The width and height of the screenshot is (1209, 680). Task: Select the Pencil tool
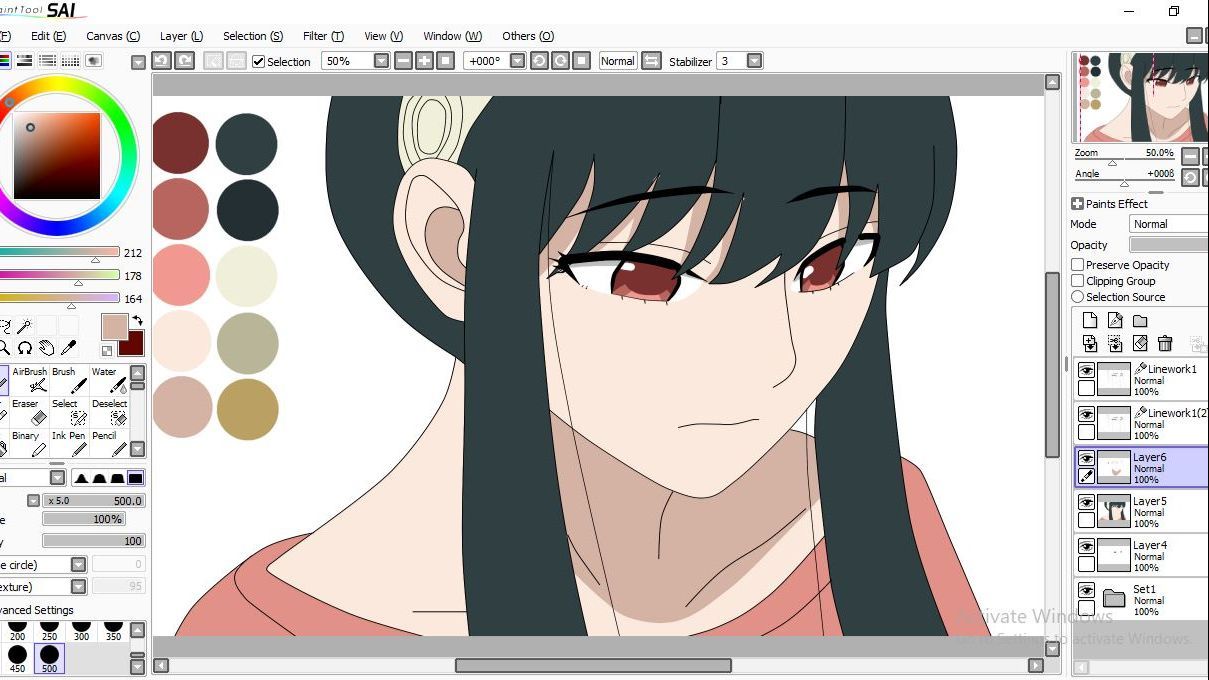109,444
